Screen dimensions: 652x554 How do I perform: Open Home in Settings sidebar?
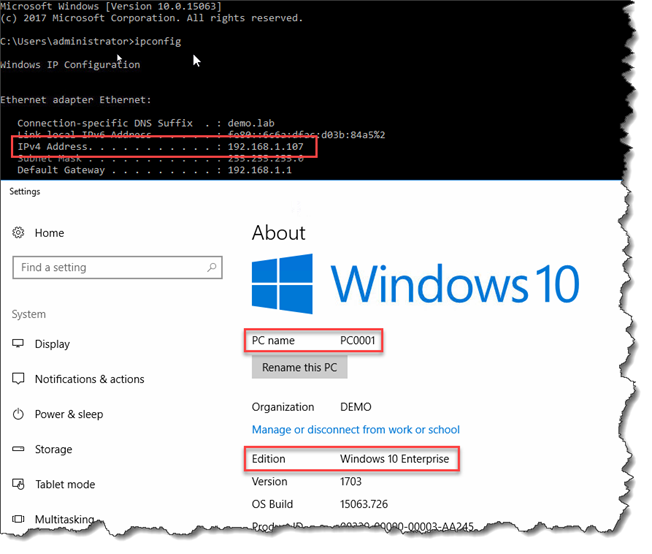point(49,233)
